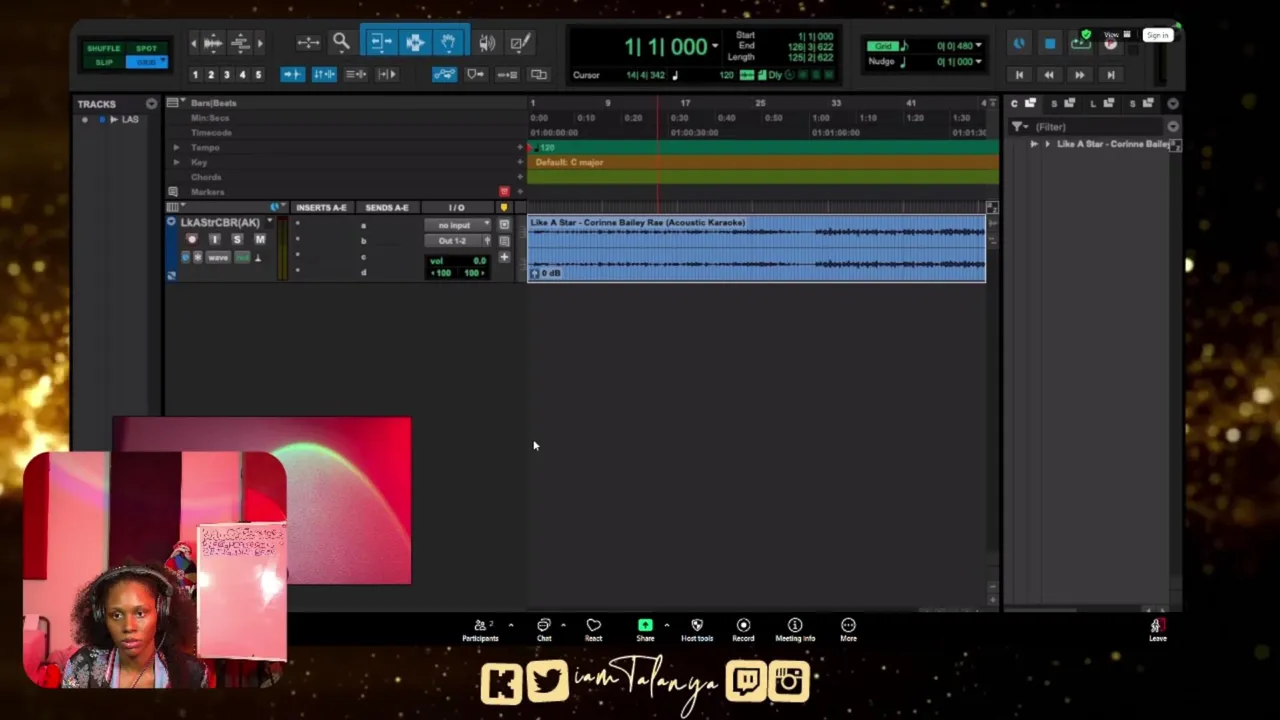Toggle Insertion Follows Playback

pyautogui.click(x=387, y=74)
